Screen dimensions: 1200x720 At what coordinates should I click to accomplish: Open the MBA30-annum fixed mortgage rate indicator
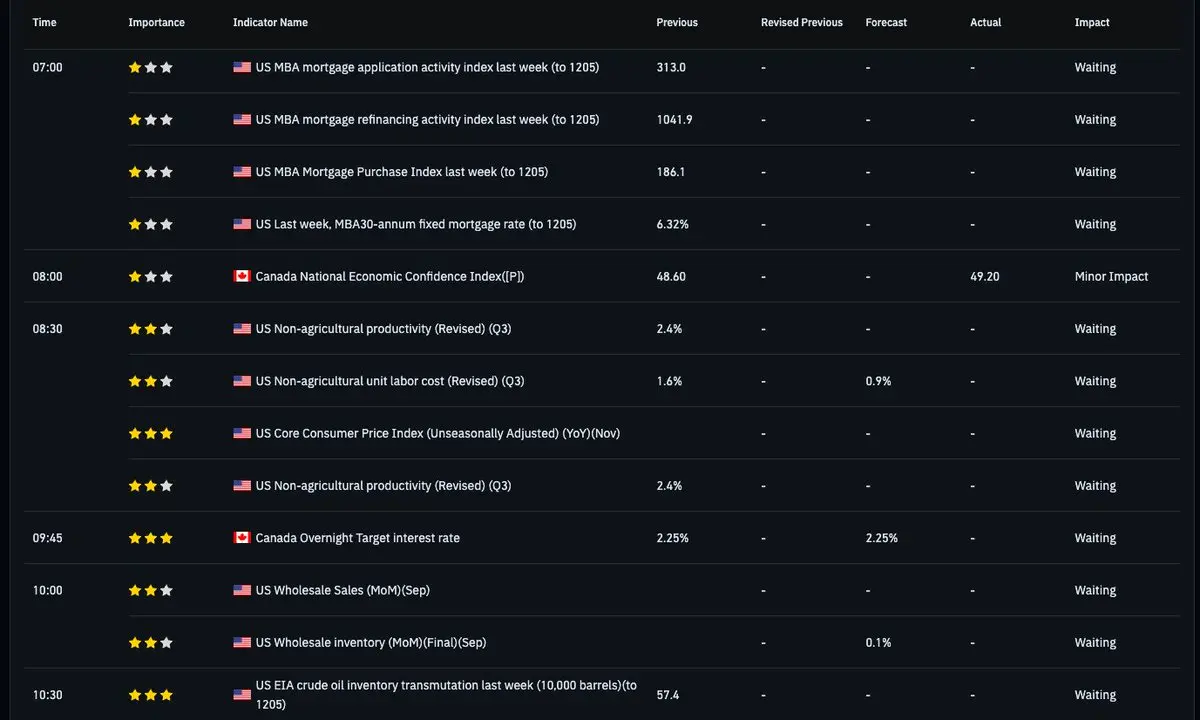[x=415, y=225]
